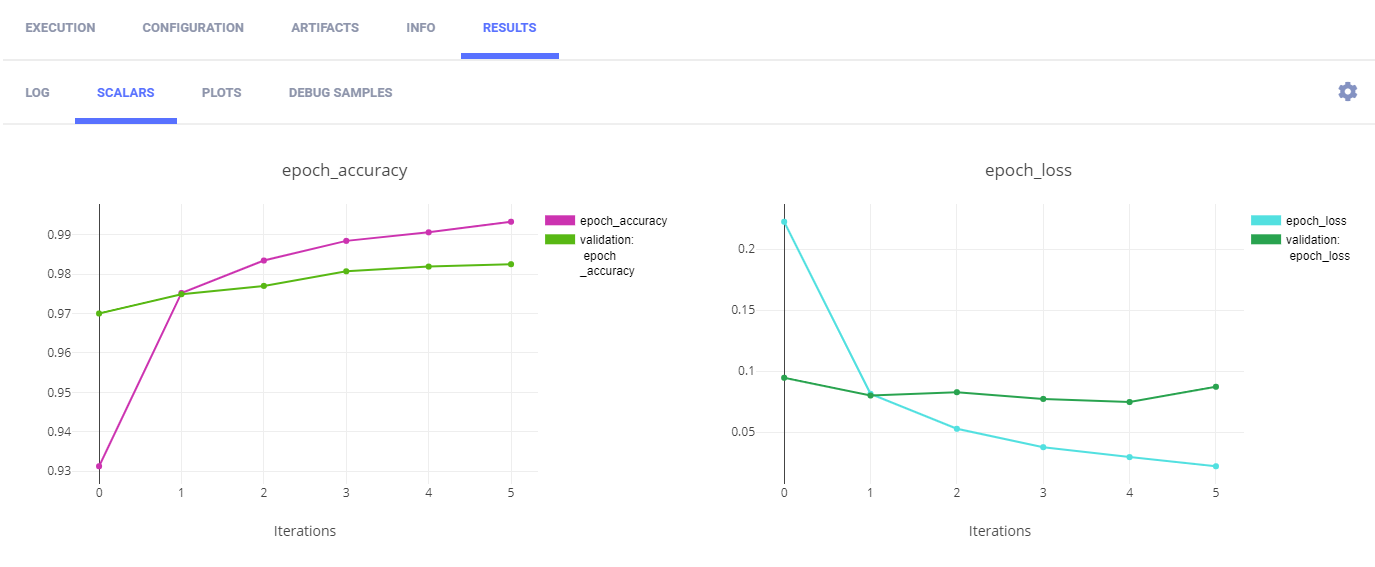Open the Log sub-tab
Viewport: 1375px width, 567px height.
click(37, 93)
